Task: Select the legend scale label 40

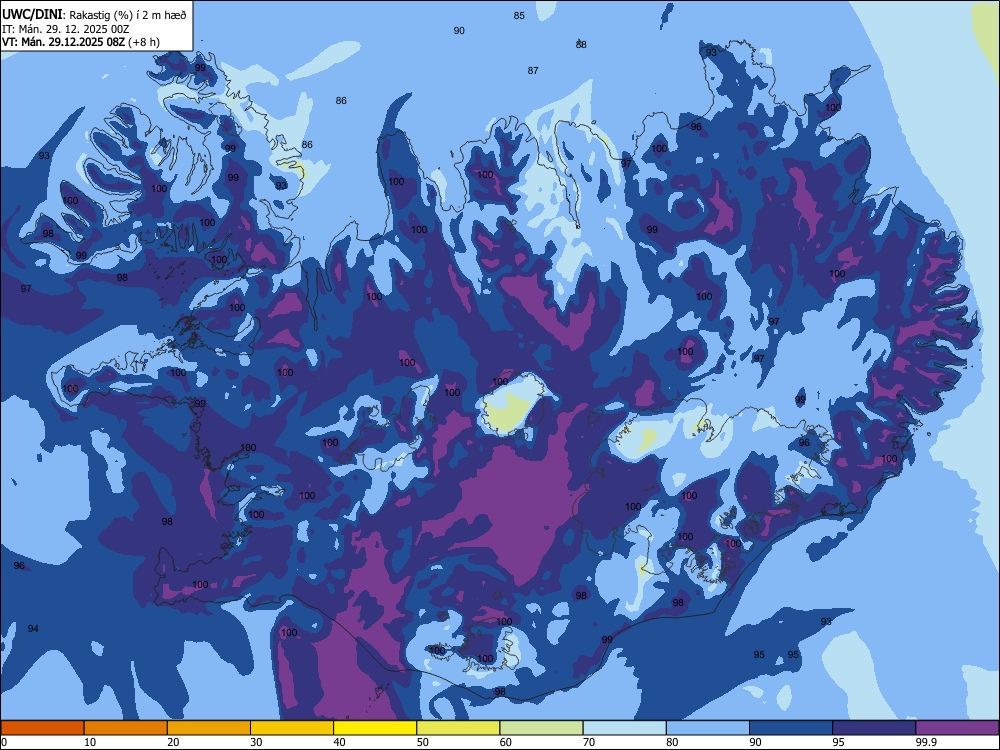Action: pos(339,742)
